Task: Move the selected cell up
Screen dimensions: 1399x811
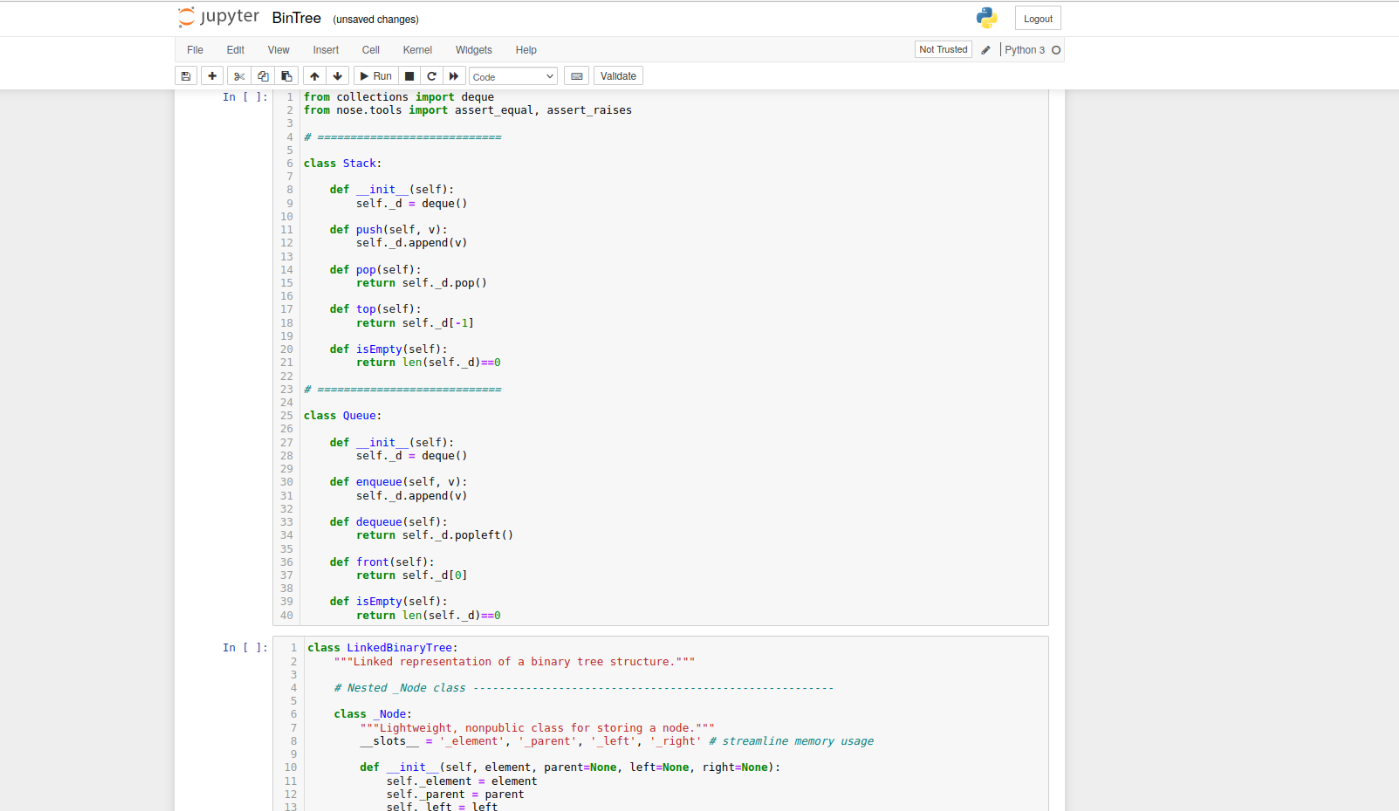Action: [313, 75]
